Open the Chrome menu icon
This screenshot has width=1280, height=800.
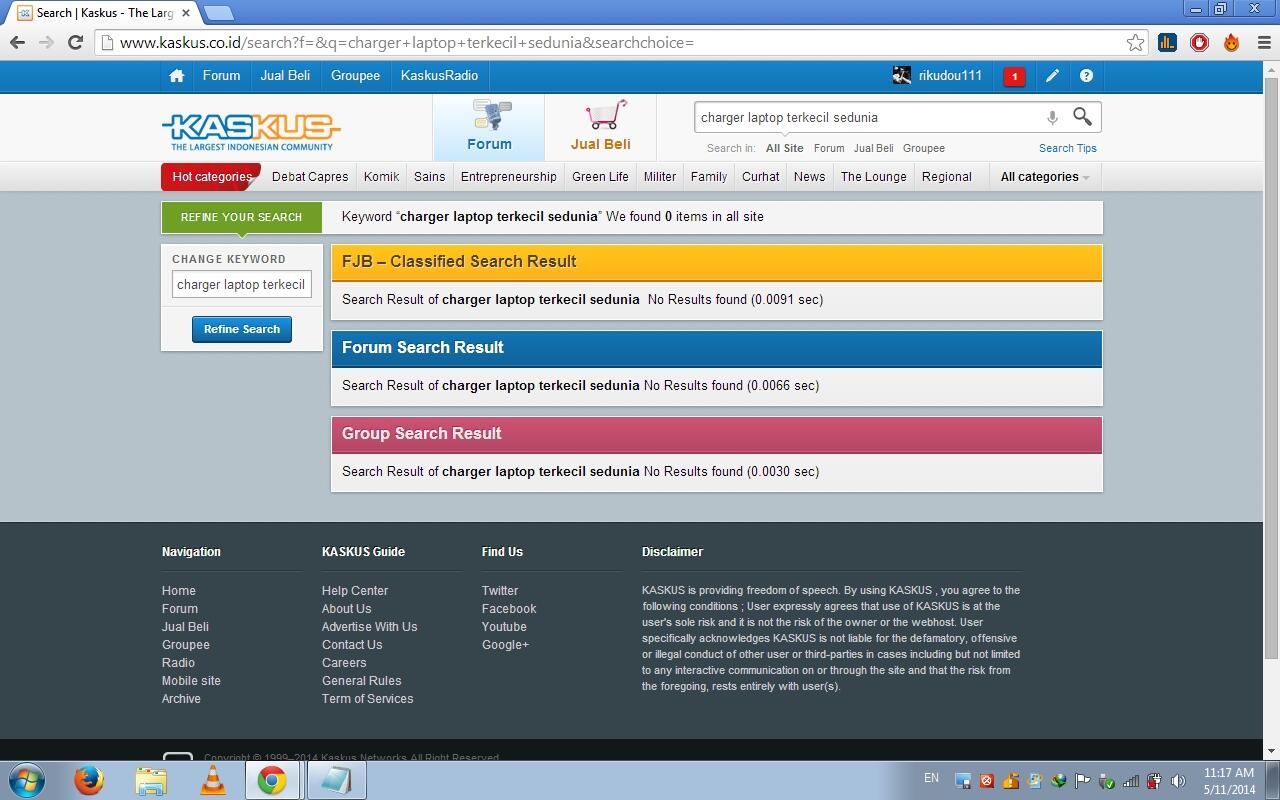coord(1263,42)
